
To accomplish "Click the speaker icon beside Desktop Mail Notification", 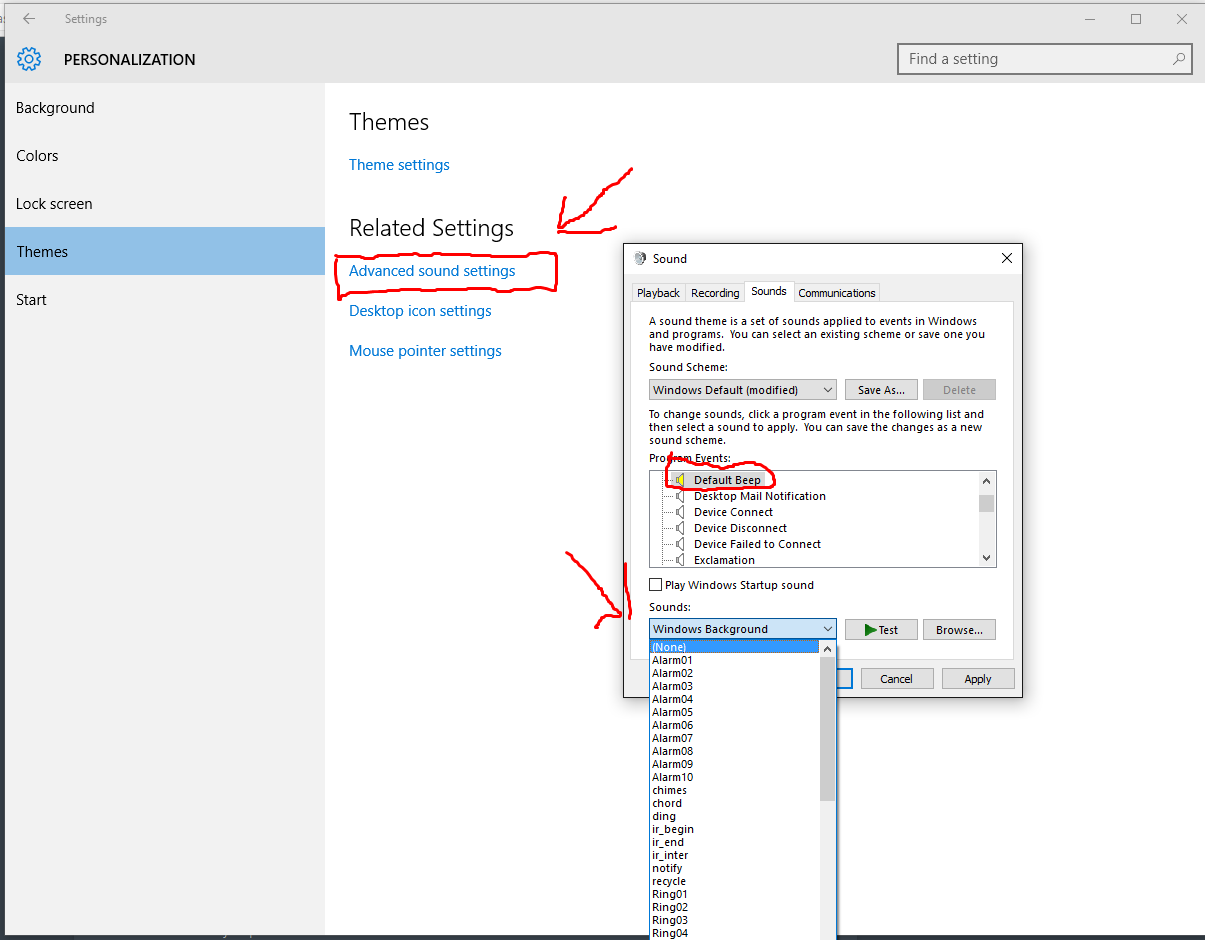I will point(680,496).
